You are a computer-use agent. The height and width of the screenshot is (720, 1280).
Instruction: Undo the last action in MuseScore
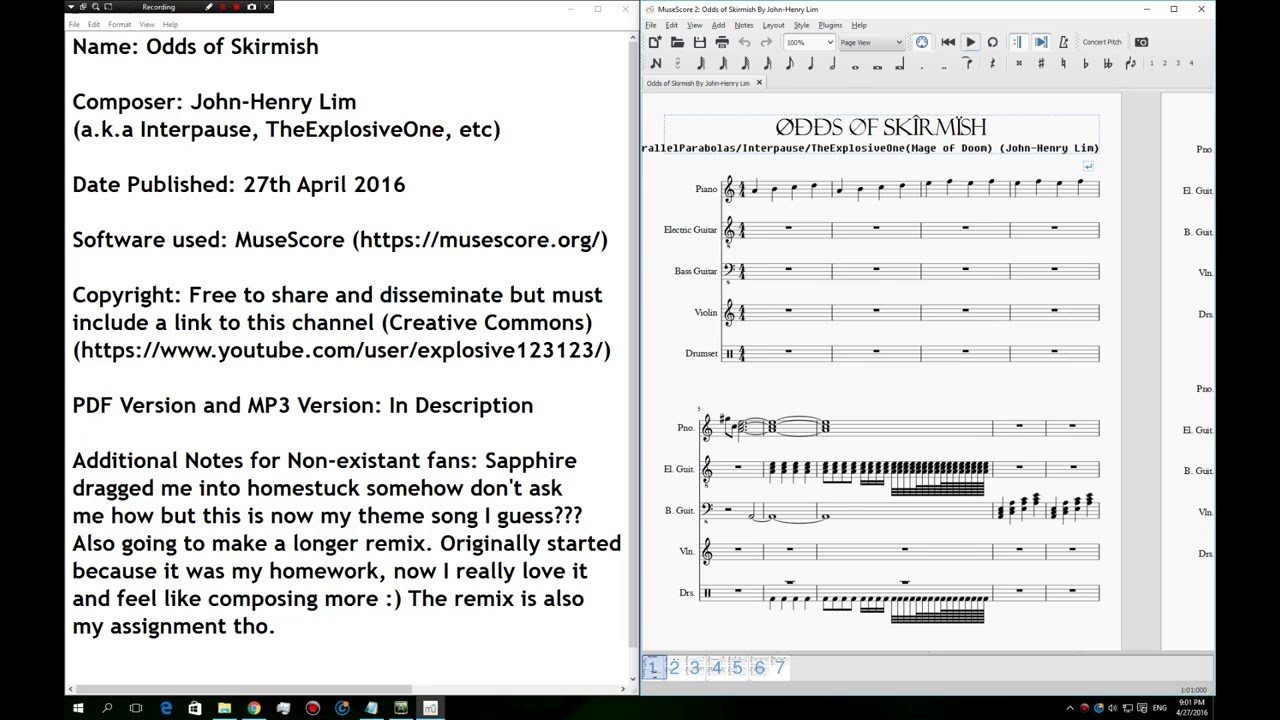[x=744, y=42]
